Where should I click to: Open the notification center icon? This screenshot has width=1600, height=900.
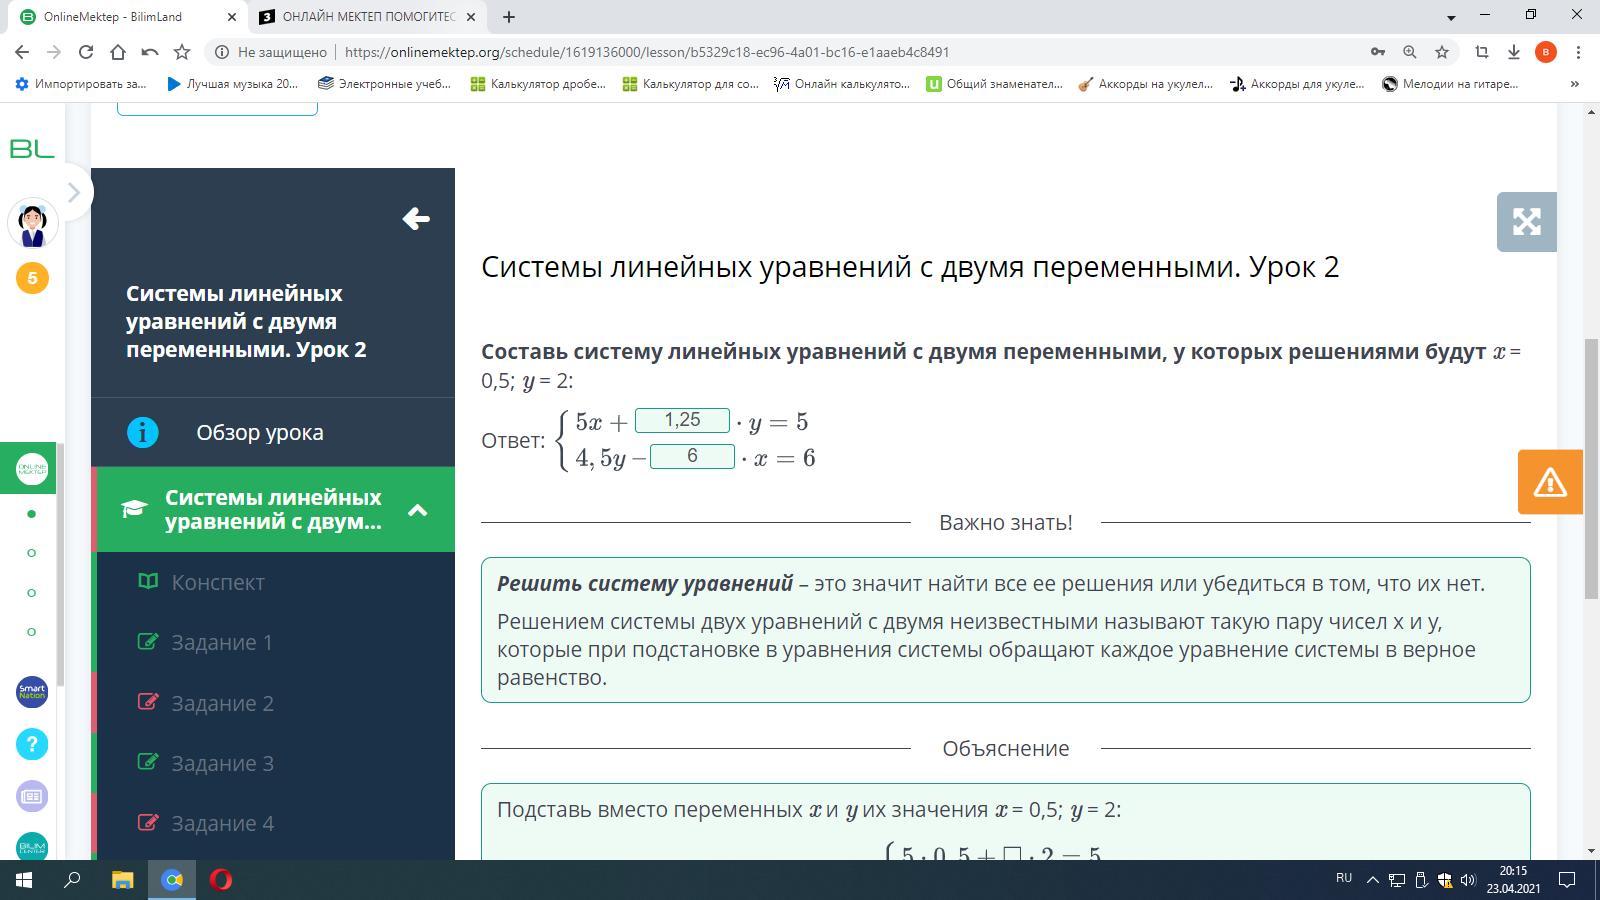click(1568, 880)
